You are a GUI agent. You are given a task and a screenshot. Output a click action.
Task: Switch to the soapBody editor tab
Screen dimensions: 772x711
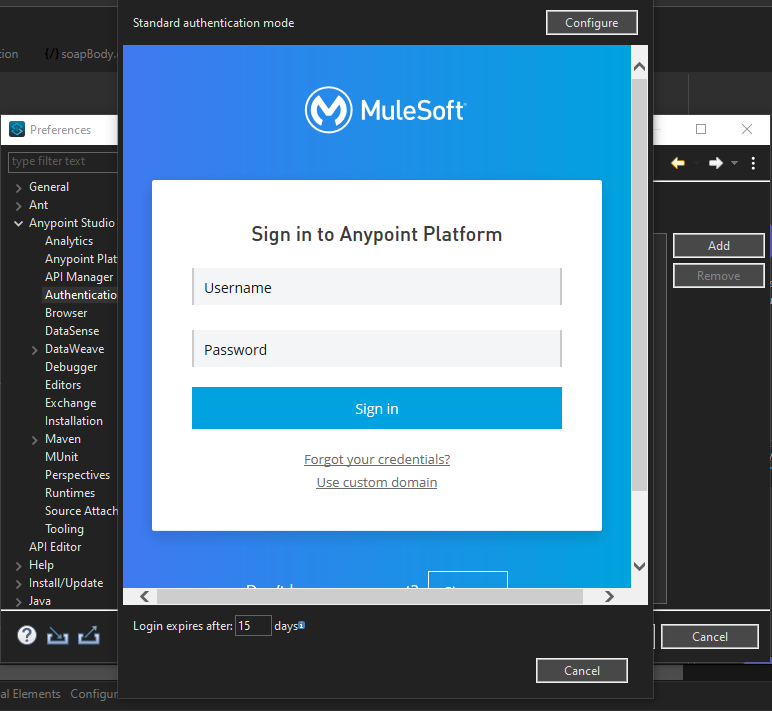pos(80,54)
